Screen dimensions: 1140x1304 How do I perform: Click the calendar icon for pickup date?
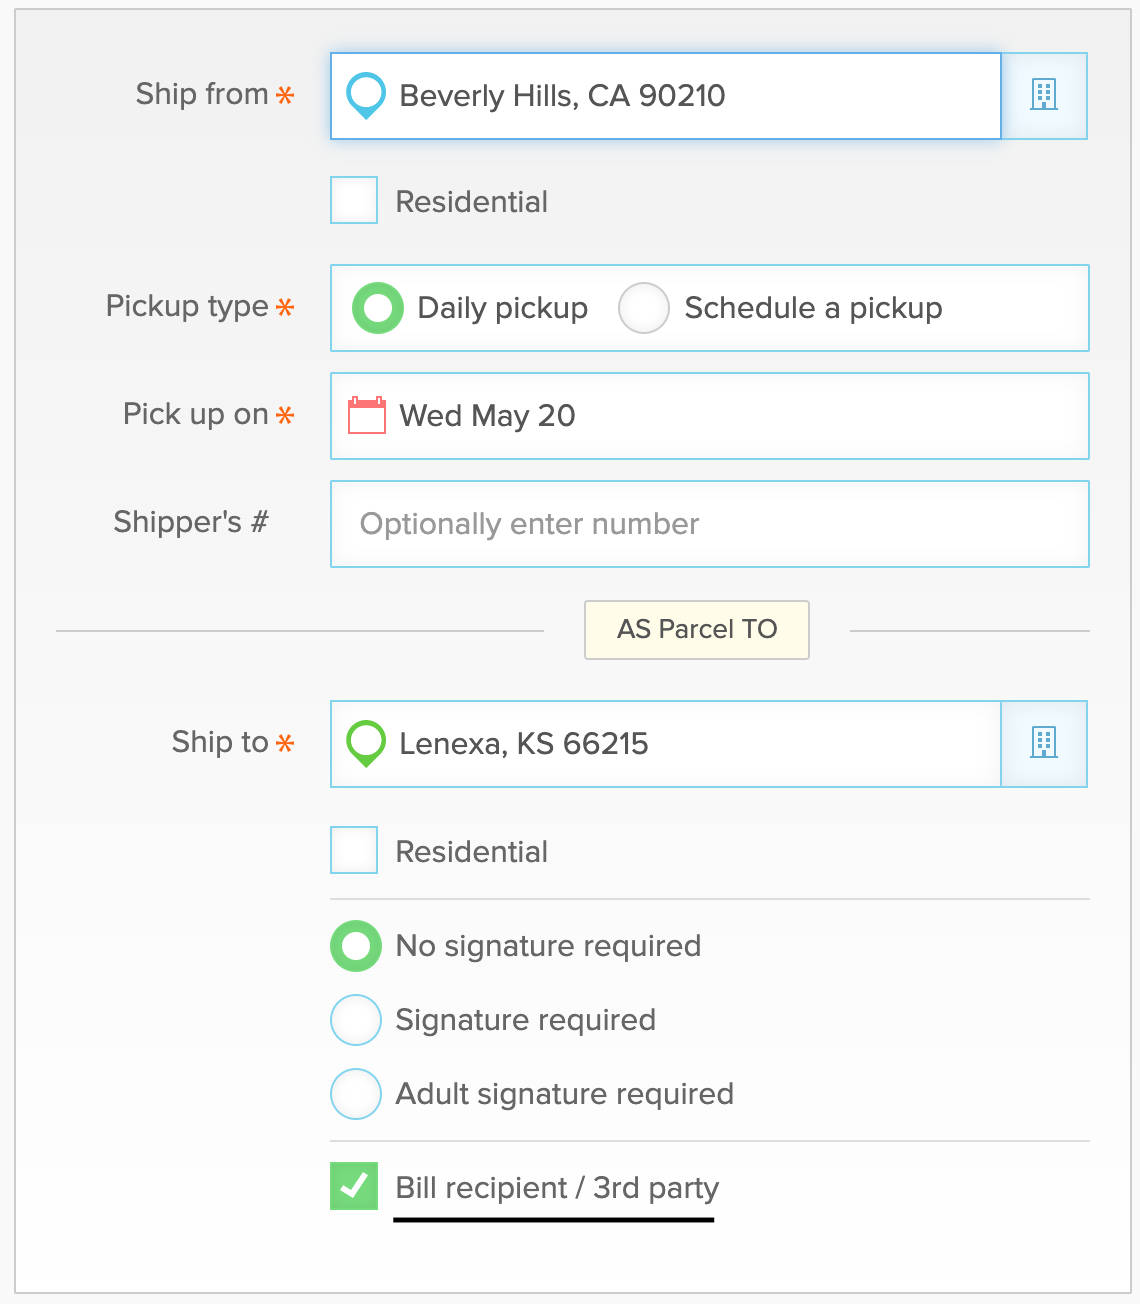(x=365, y=415)
